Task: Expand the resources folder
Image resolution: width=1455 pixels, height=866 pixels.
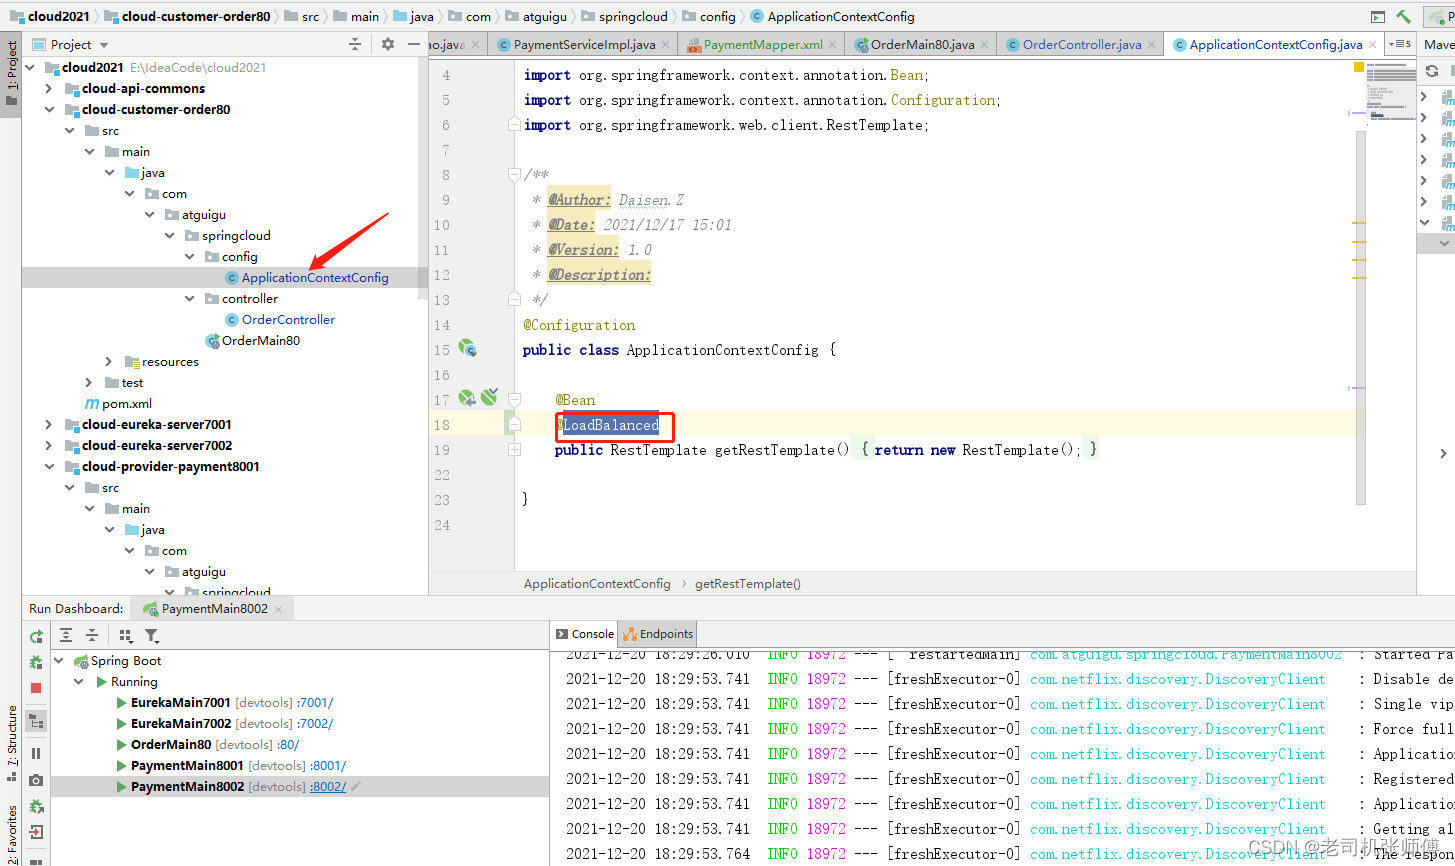Action: pyautogui.click(x=109, y=362)
